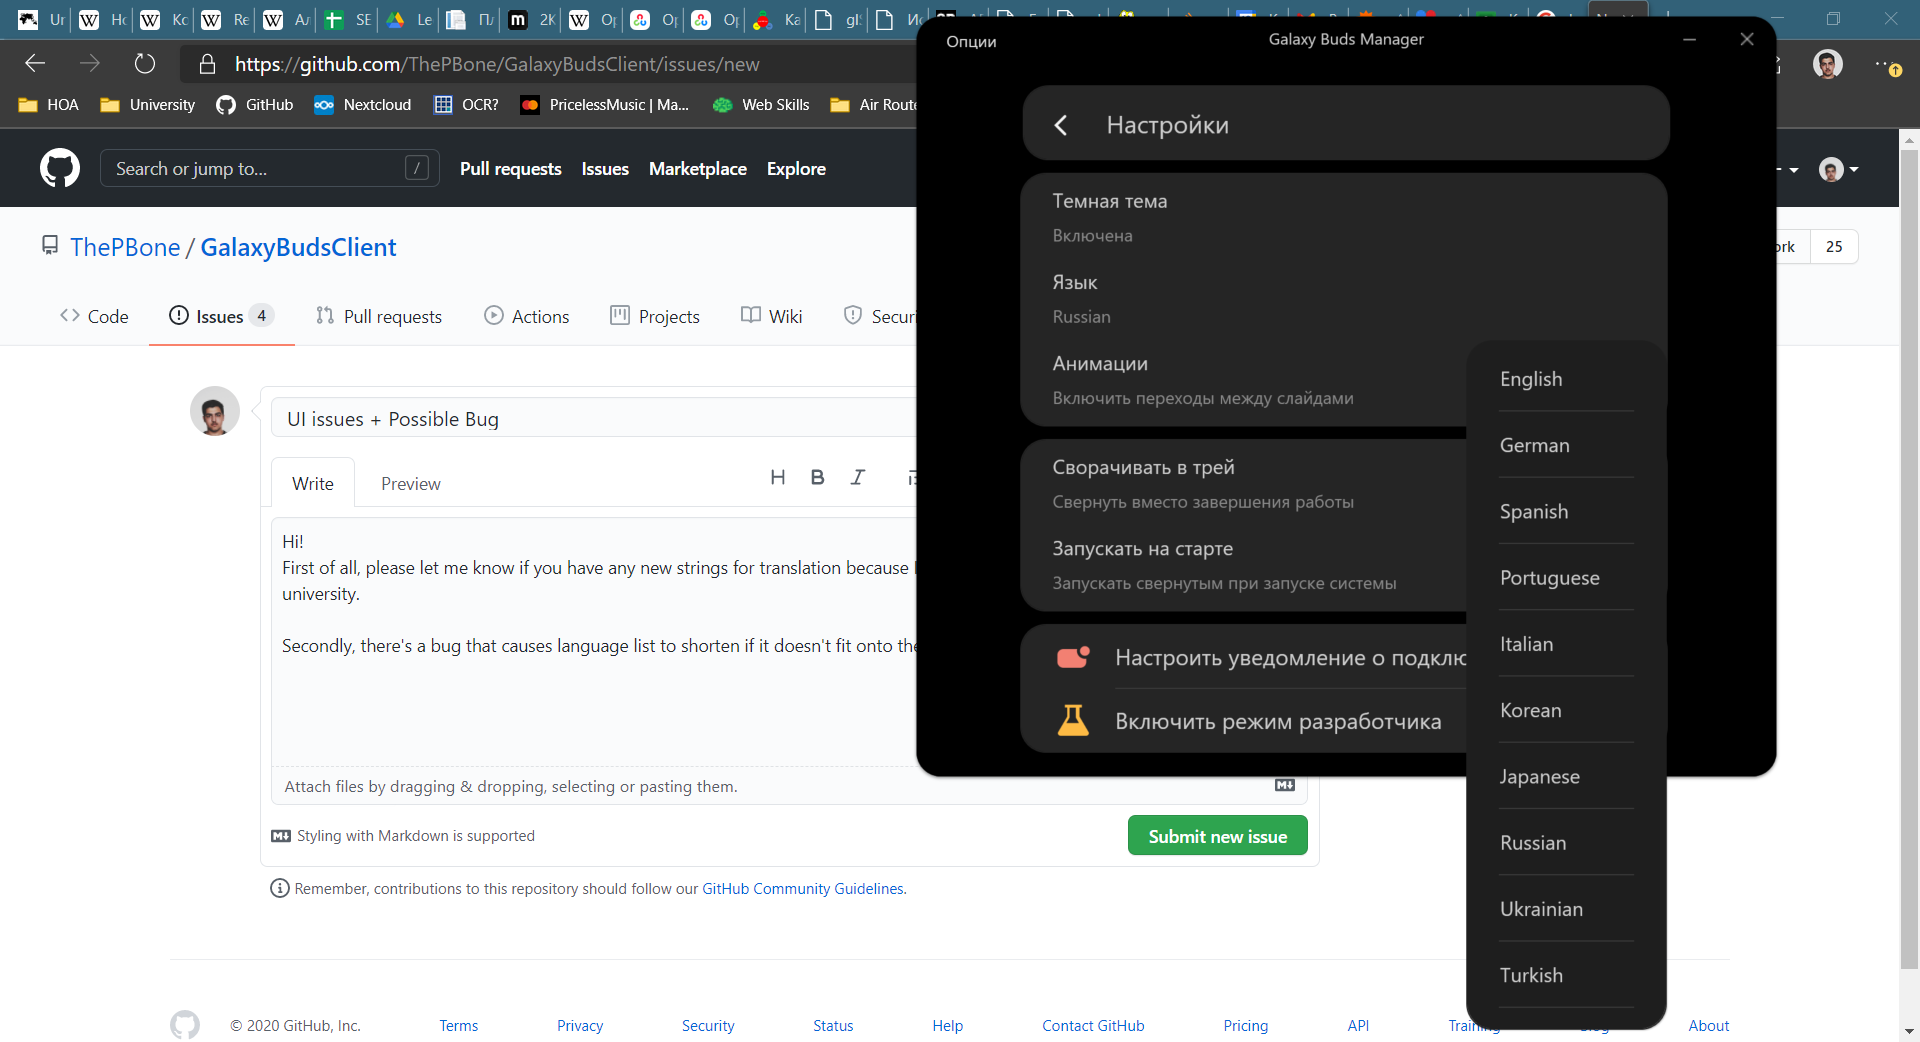Choose Japanese from the language list

tap(1566, 776)
